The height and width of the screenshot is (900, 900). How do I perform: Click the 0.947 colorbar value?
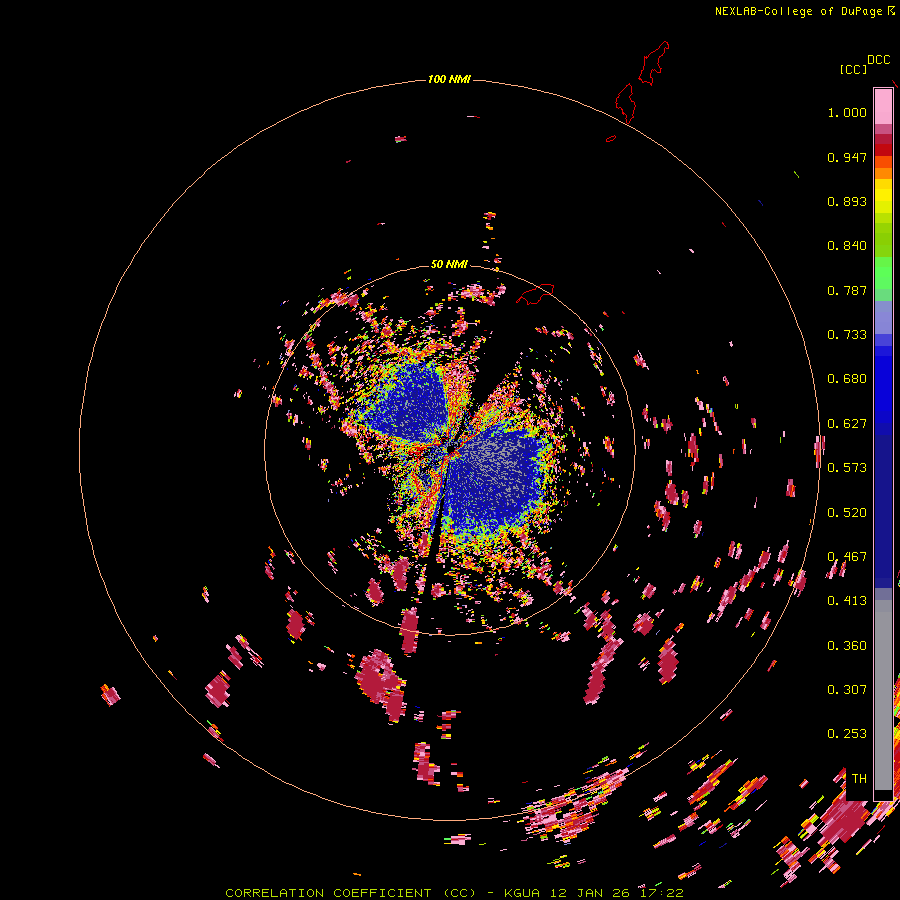847,157
